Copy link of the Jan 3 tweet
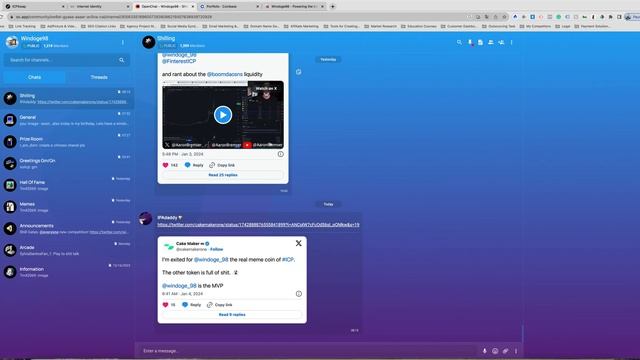This screenshot has height=360, width=640. point(222,165)
